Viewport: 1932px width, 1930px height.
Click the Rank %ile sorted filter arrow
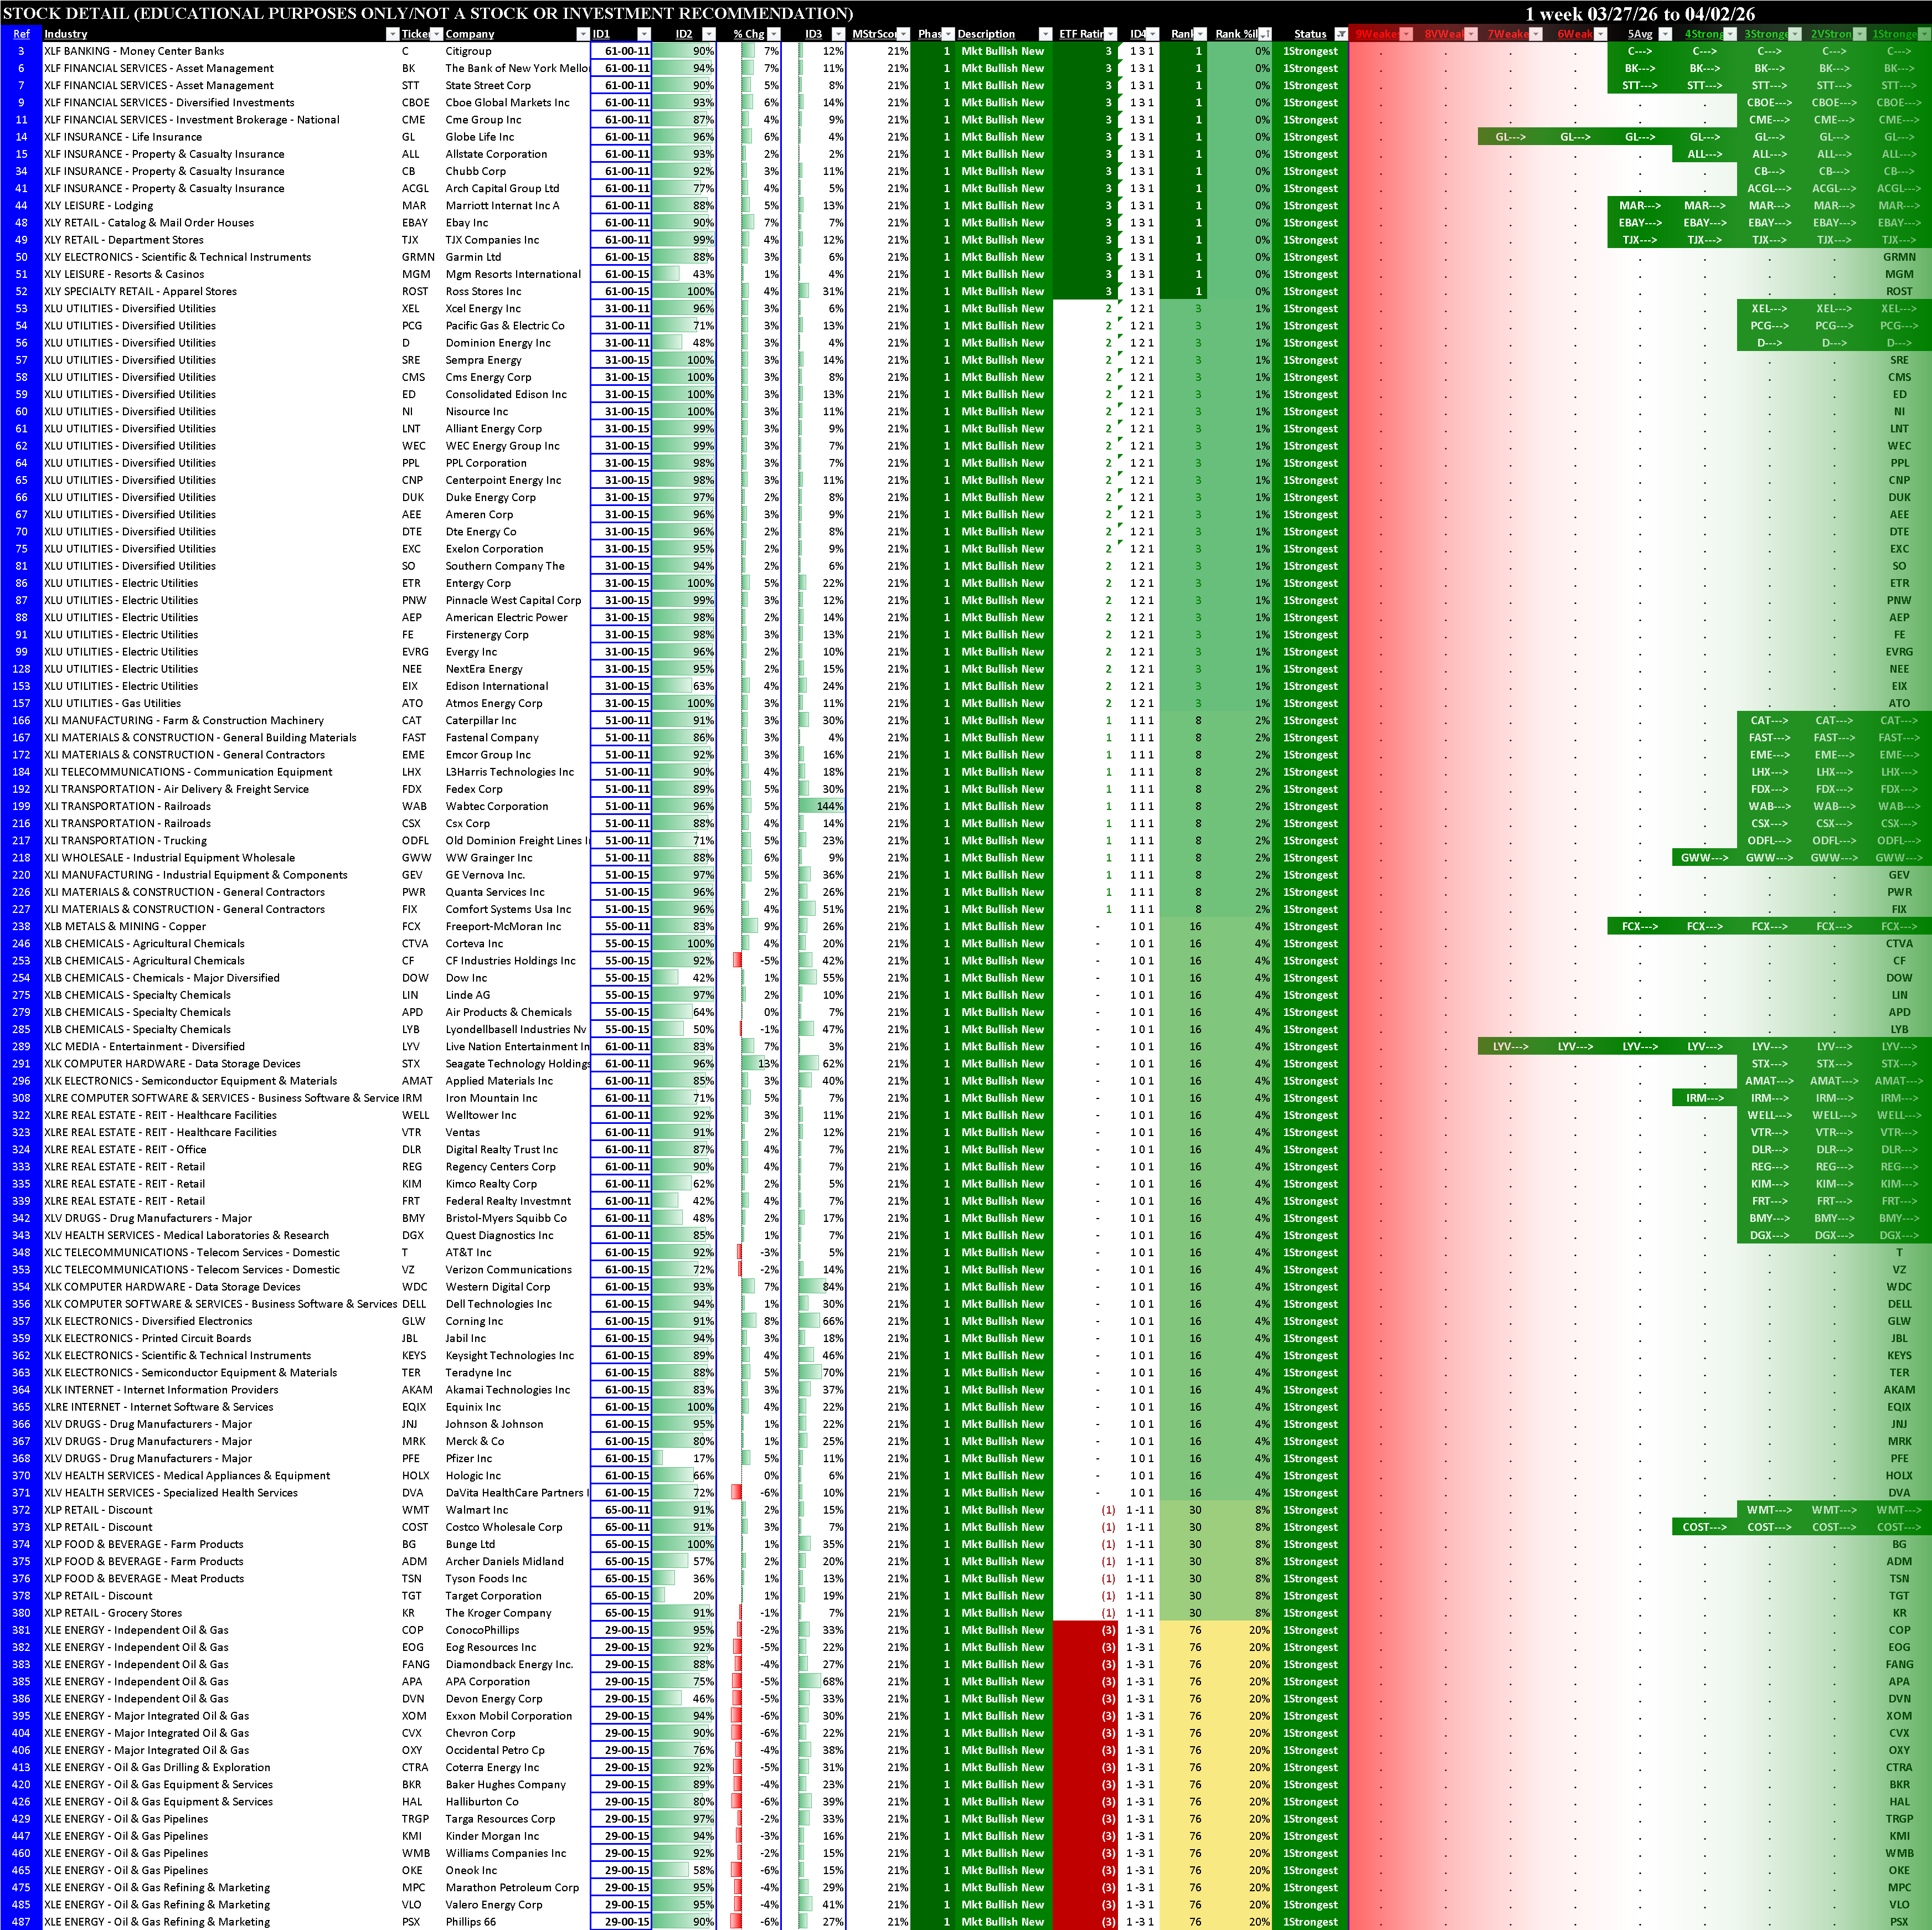pos(1264,34)
